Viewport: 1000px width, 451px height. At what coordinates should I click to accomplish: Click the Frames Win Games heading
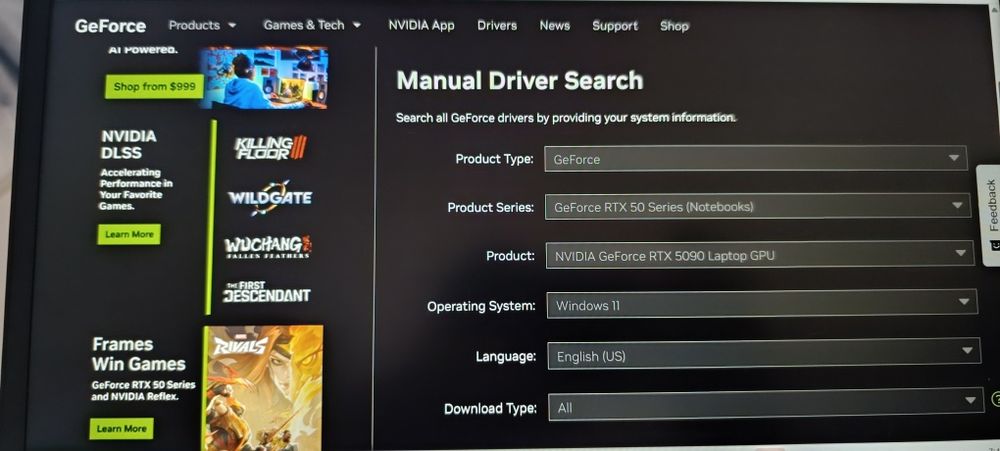point(138,354)
